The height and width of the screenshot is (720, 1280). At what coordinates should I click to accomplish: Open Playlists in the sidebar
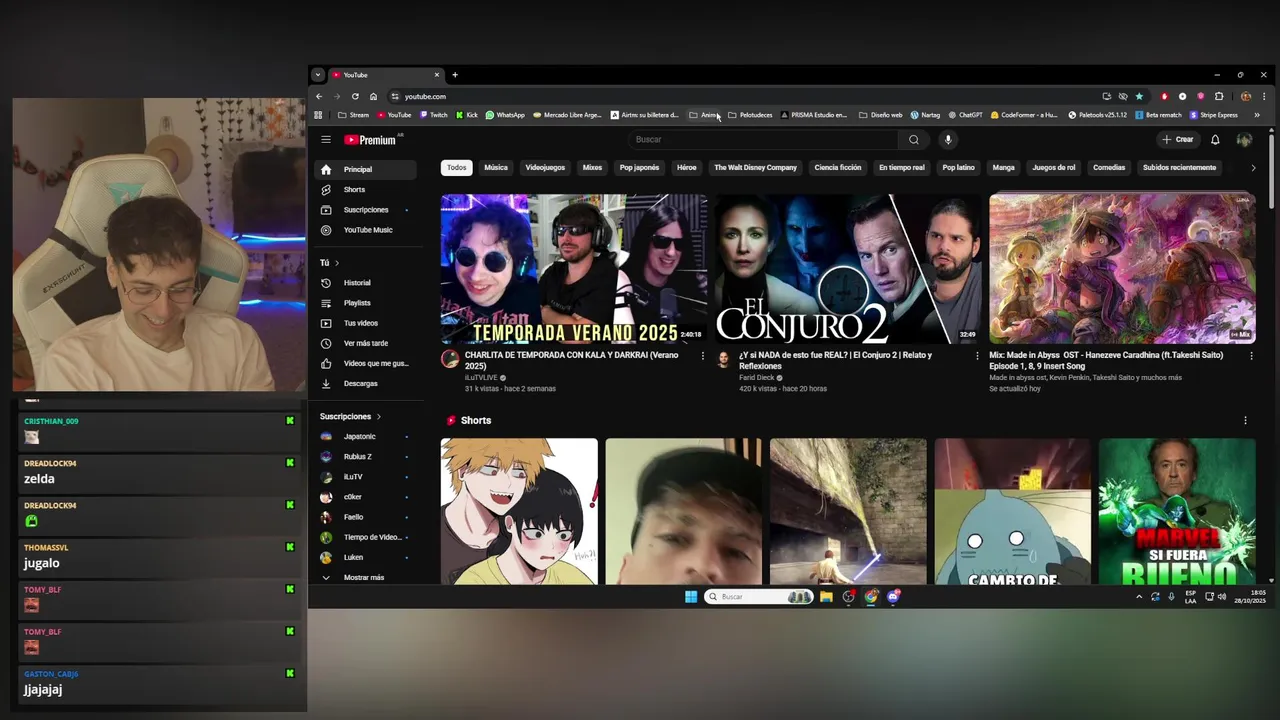(364, 303)
